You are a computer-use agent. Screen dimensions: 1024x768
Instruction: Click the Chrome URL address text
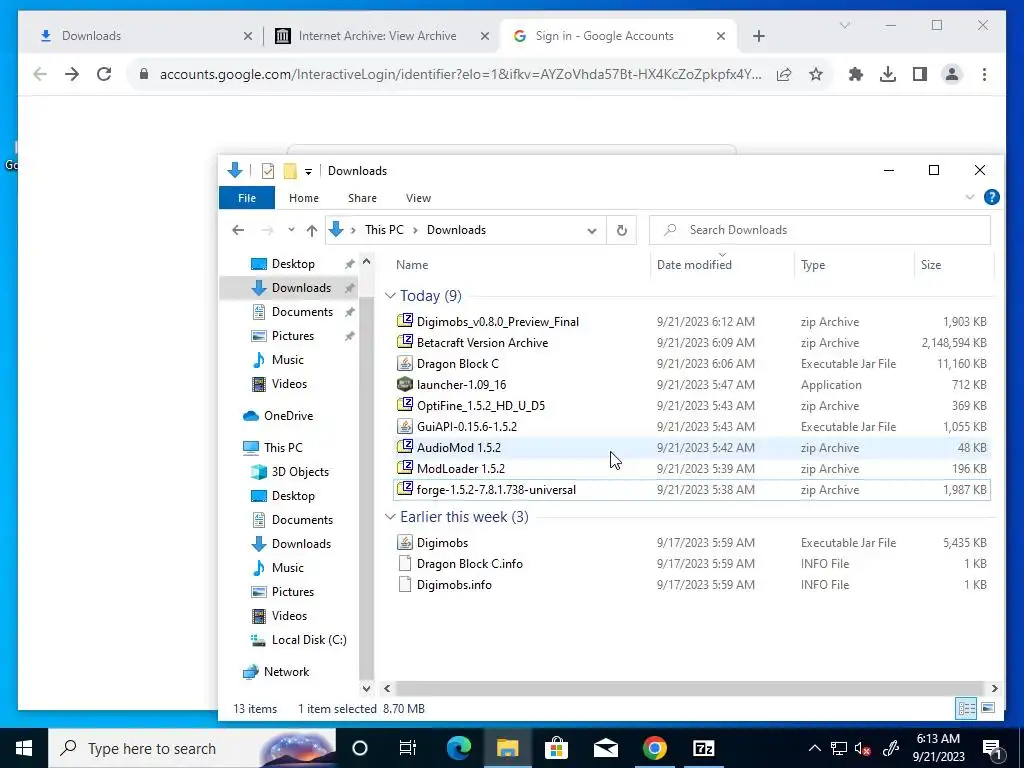(460, 74)
